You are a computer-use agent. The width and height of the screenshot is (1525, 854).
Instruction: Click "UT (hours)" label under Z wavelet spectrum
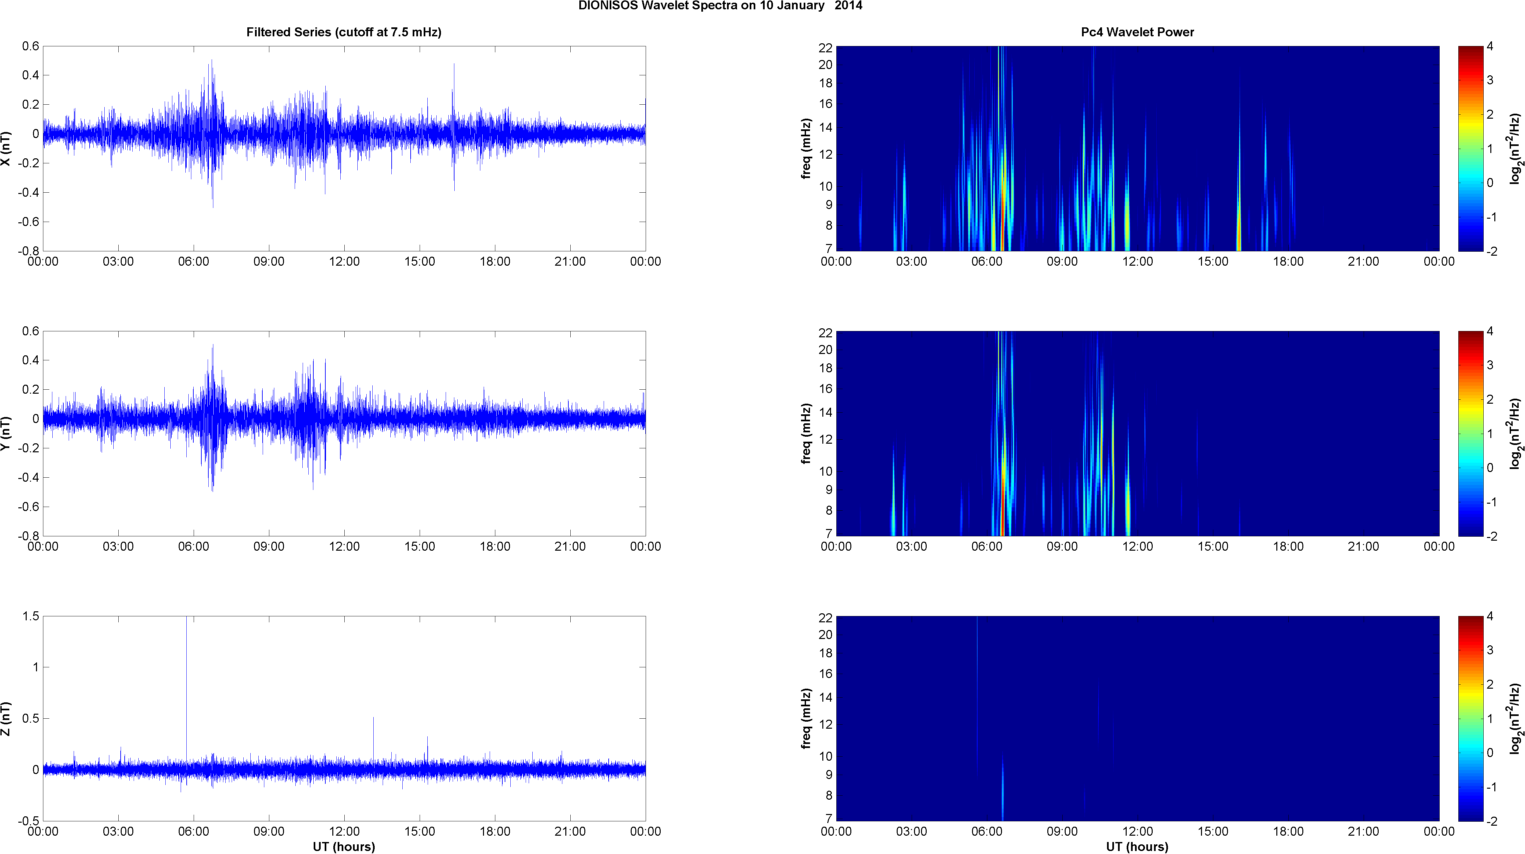click(x=1137, y=847)
